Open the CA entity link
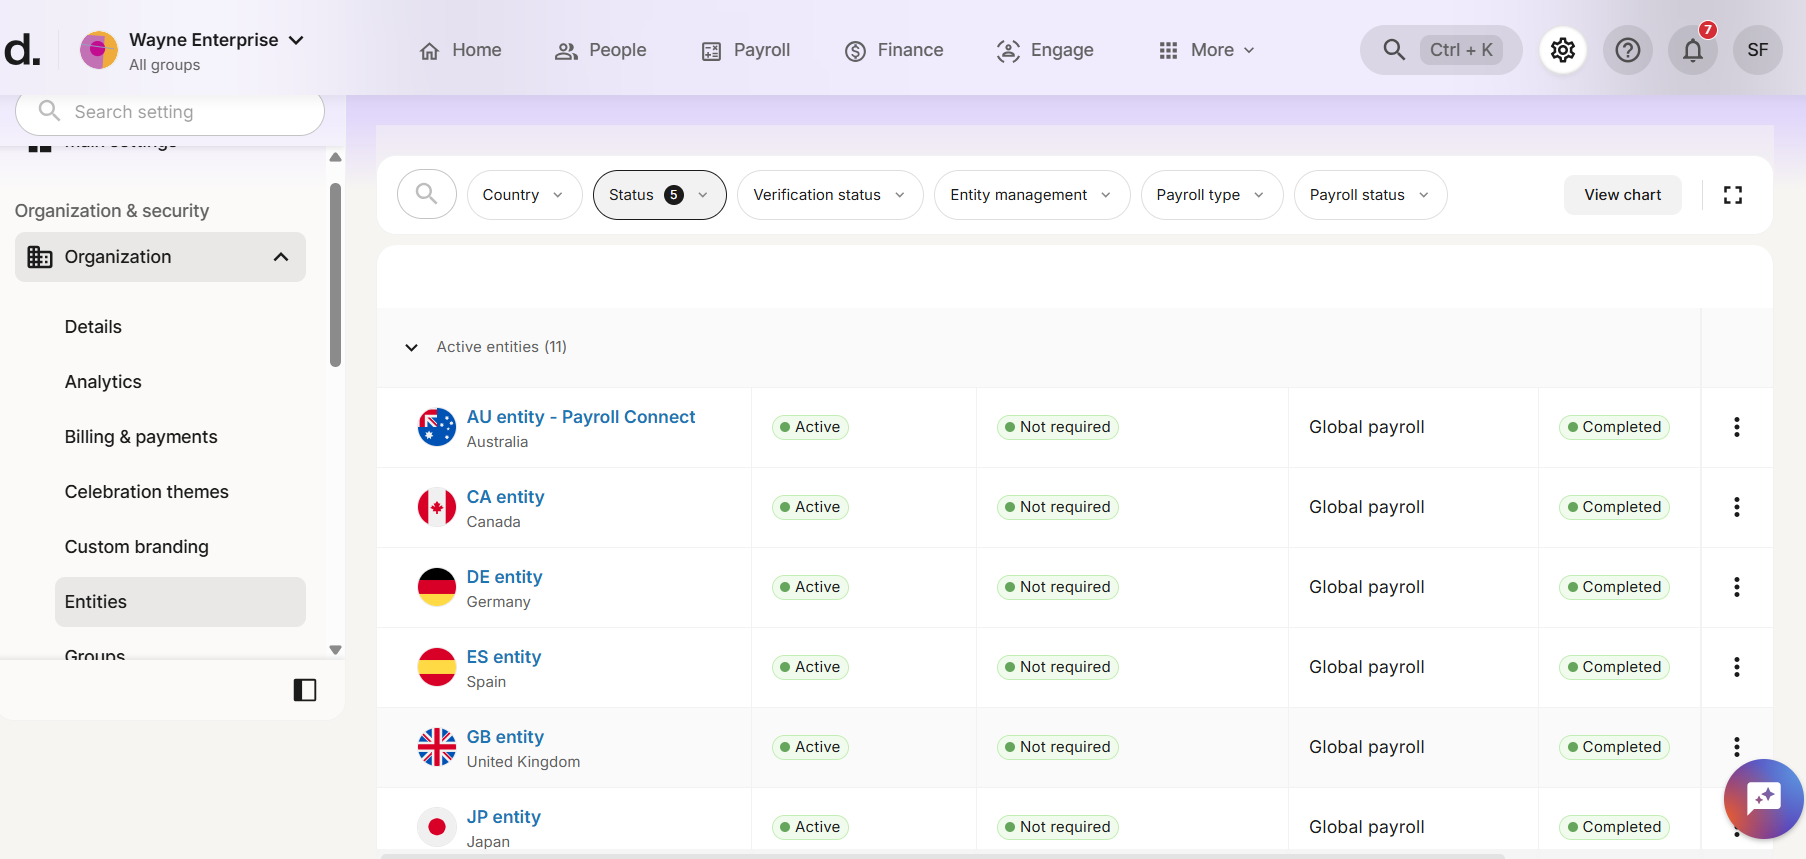 pyautogui.click(x=505, y=497)
